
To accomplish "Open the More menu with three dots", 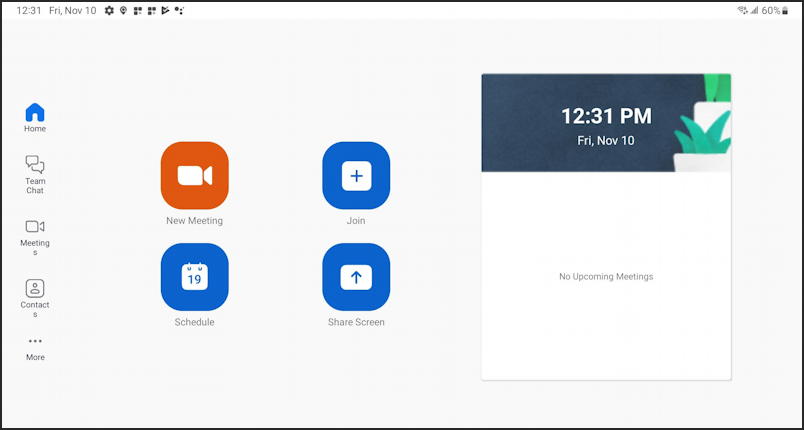I will (x=35, y=349).
